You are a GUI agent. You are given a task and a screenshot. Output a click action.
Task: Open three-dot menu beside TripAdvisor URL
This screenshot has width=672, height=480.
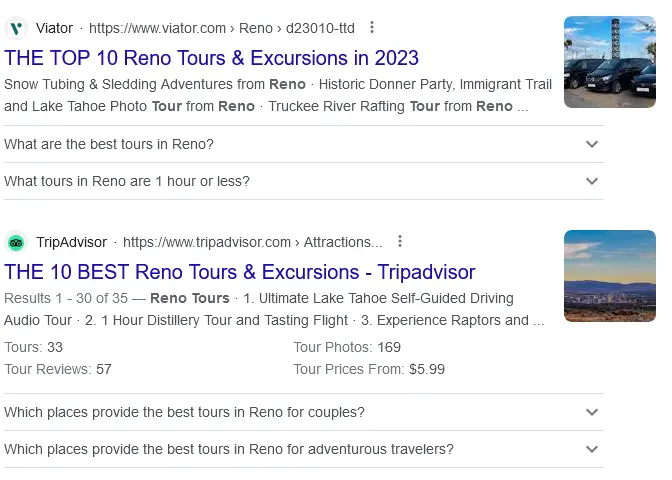[400, 241]
